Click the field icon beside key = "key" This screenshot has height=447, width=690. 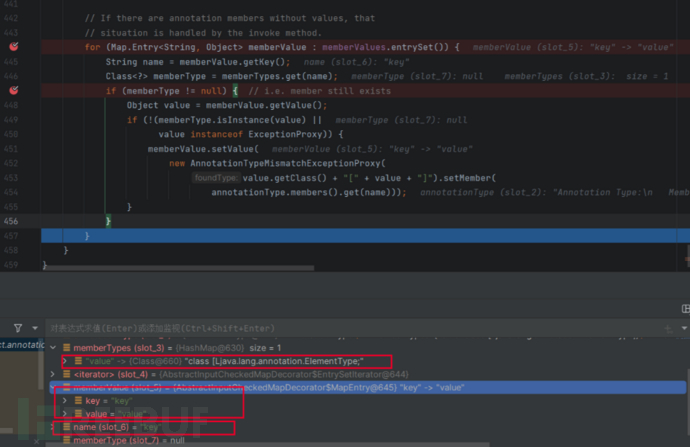pos(78,399)
